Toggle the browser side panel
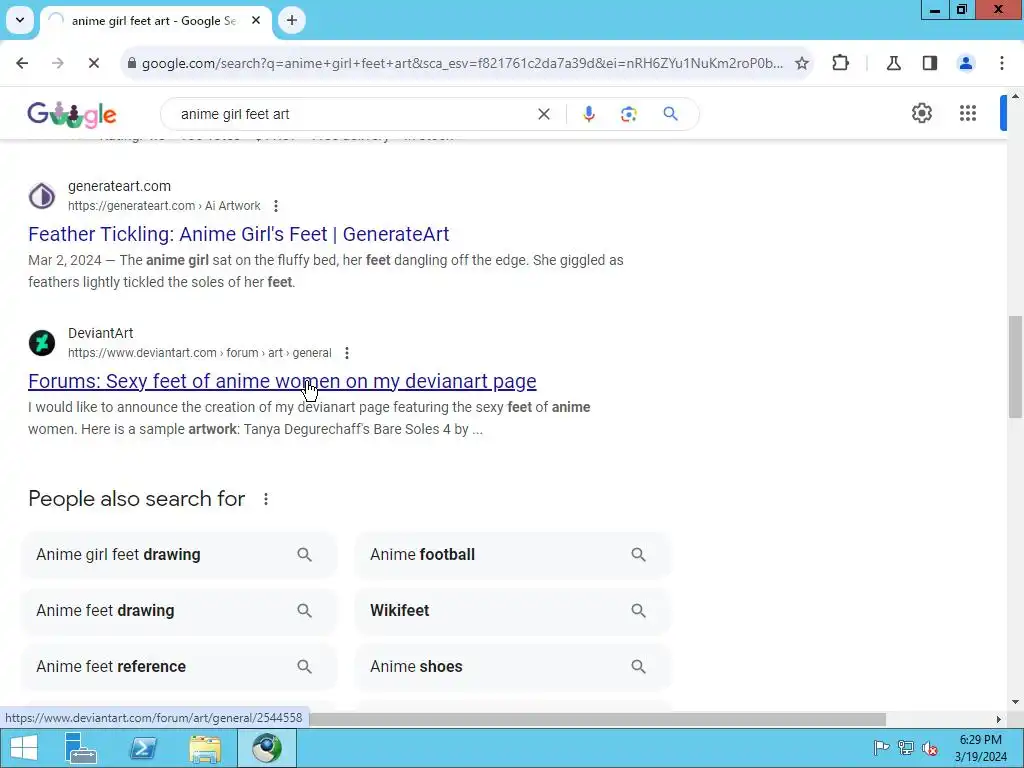 click(x=929, y=63)
